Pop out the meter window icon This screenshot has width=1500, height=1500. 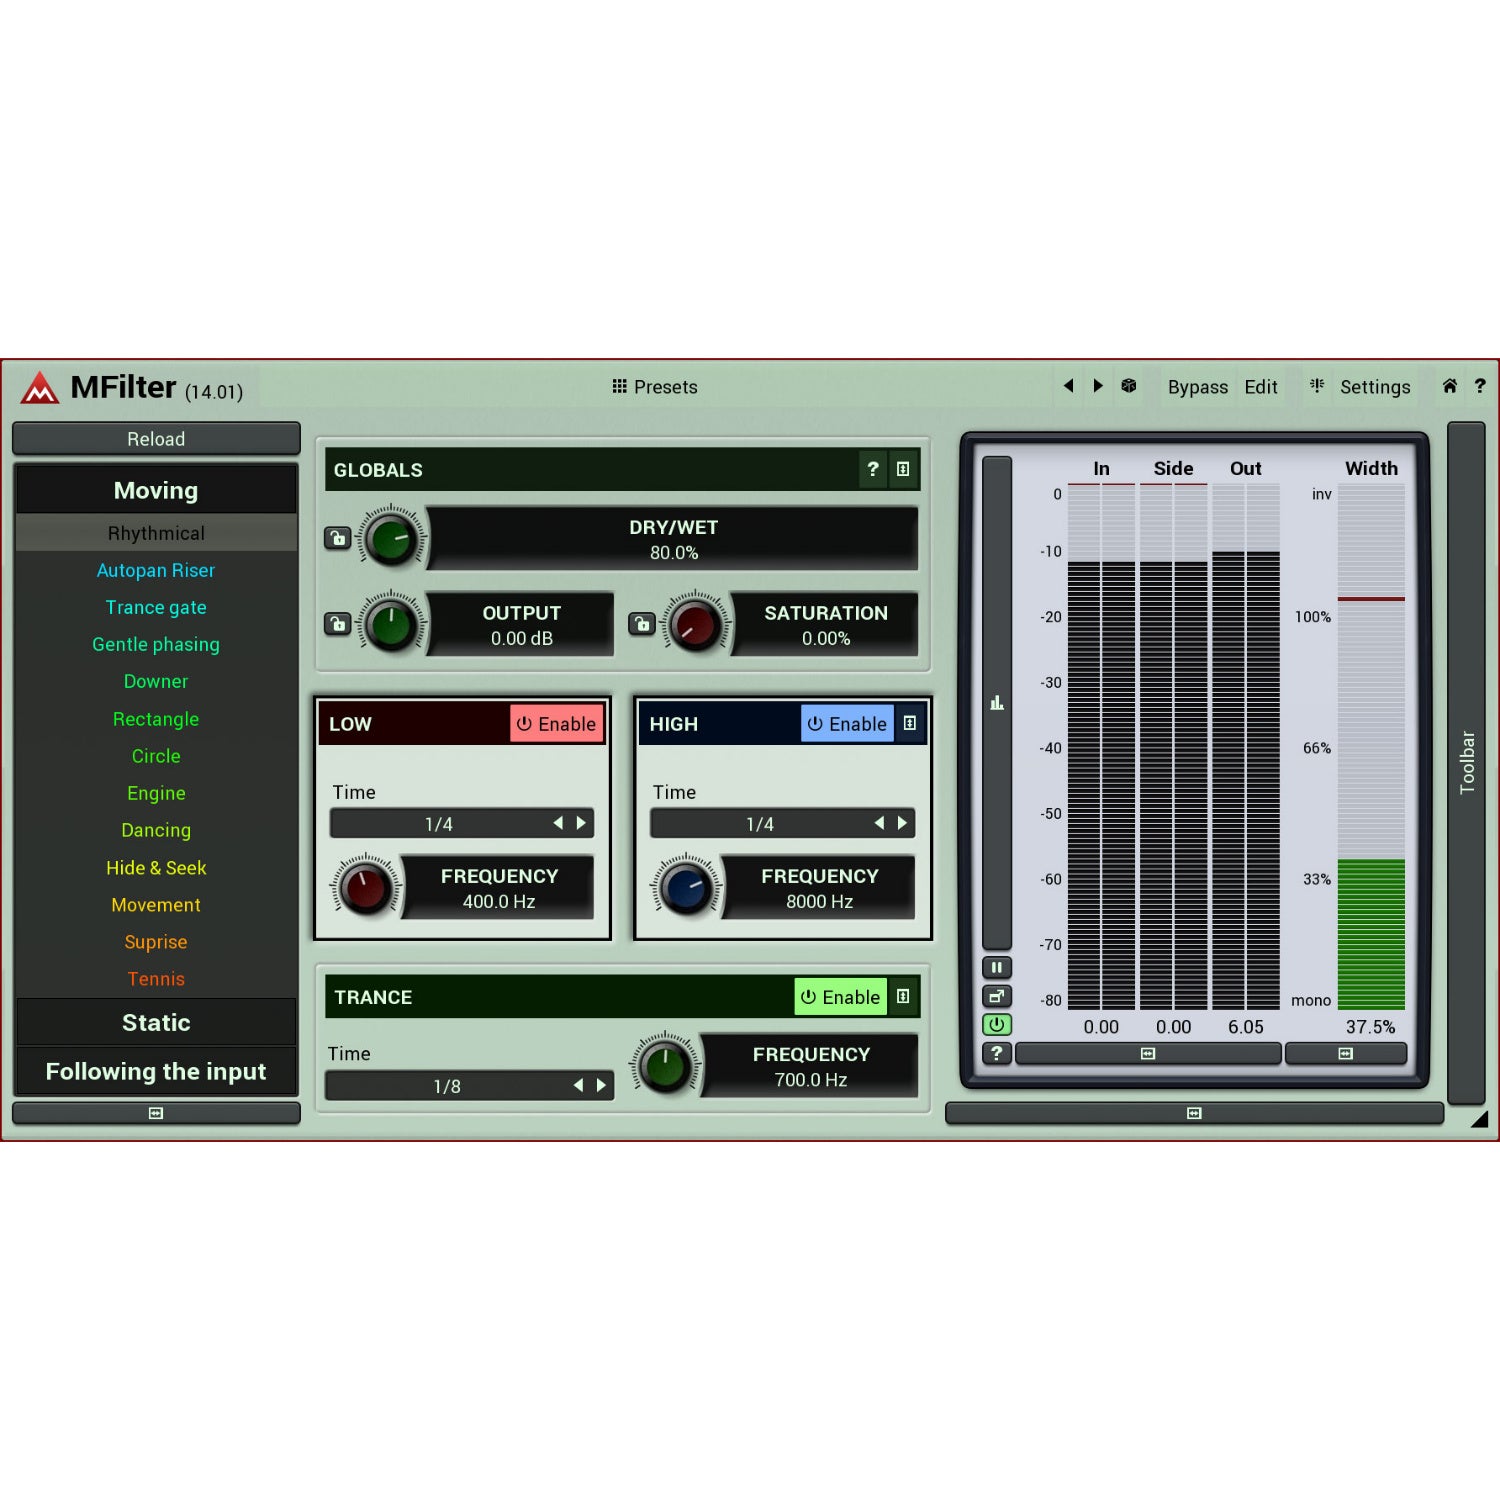997,996
